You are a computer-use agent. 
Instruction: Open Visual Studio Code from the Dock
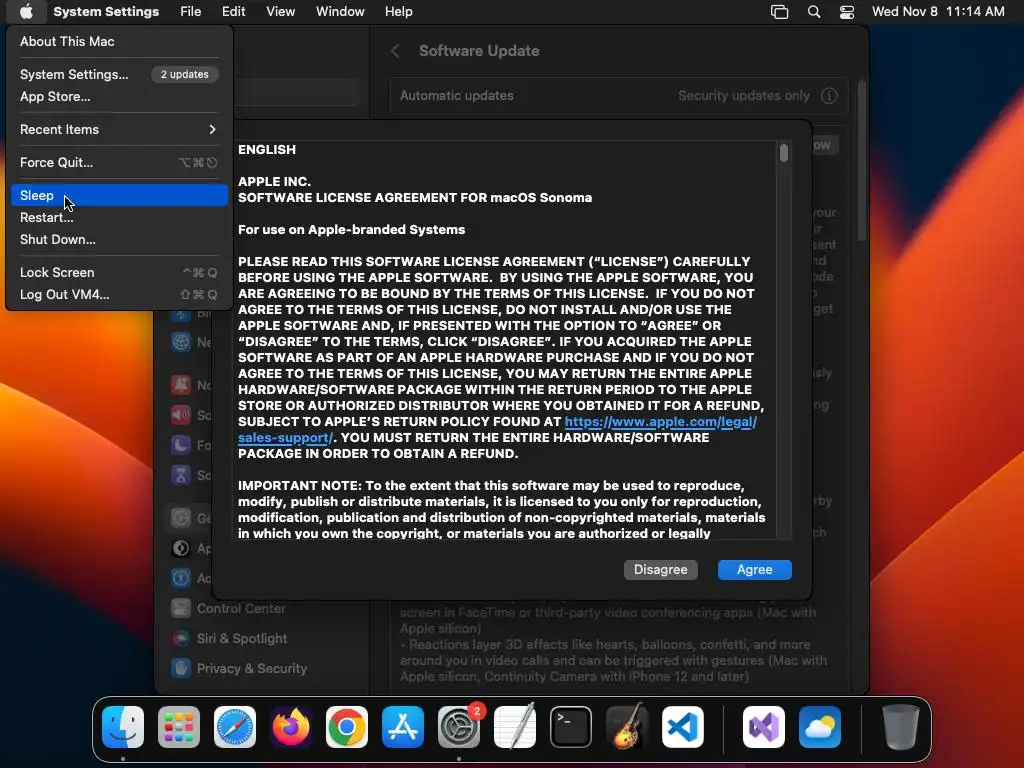[683, 727]
